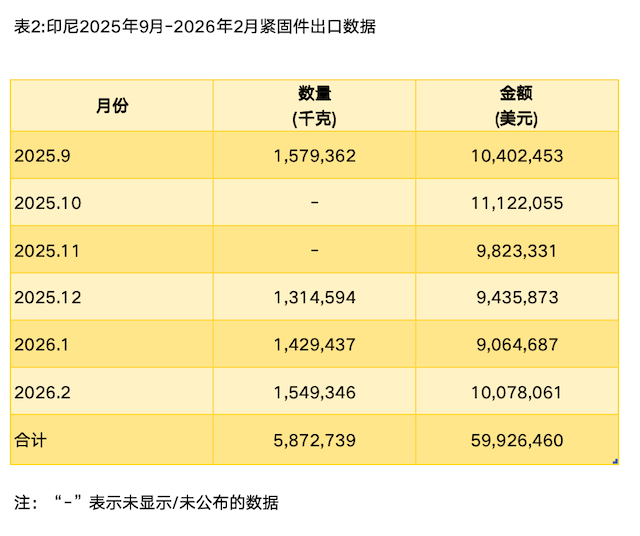
Task: Select the '合计' total row label
Action: click(x=112, y=440)
